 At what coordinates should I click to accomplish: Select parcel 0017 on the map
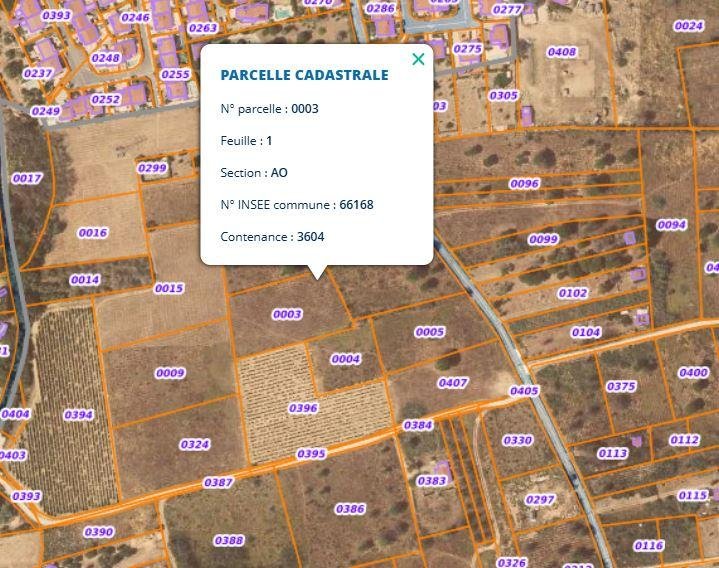click(27, 179)
